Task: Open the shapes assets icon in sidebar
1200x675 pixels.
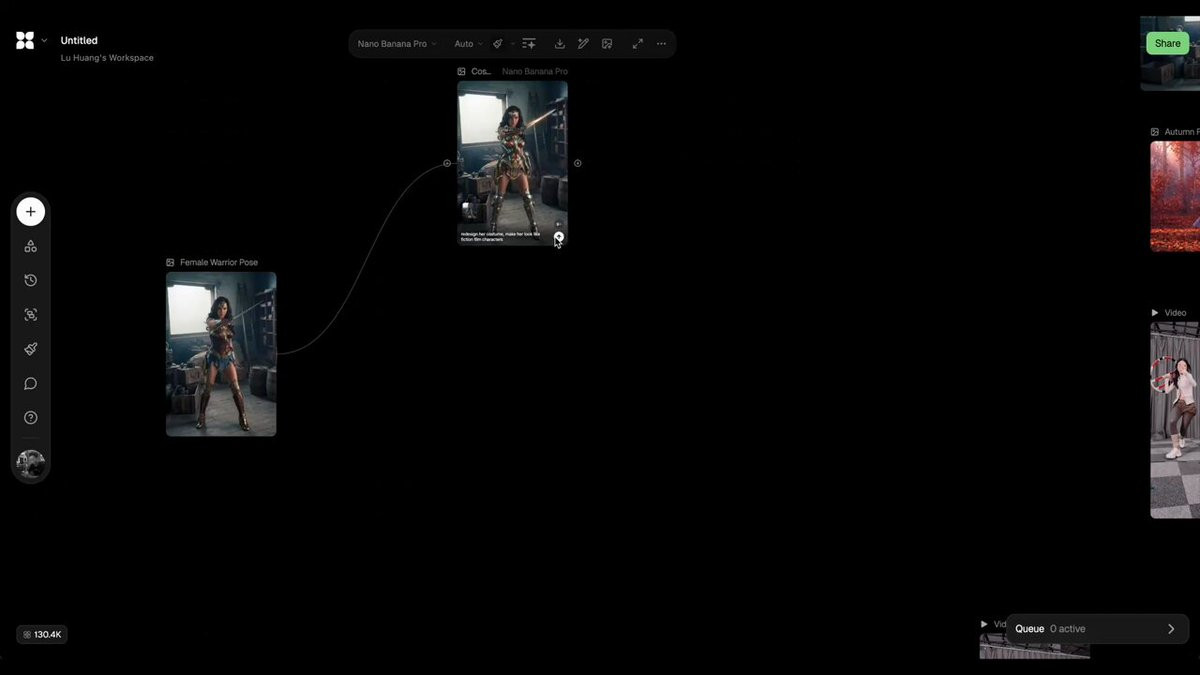Action: 30,246
